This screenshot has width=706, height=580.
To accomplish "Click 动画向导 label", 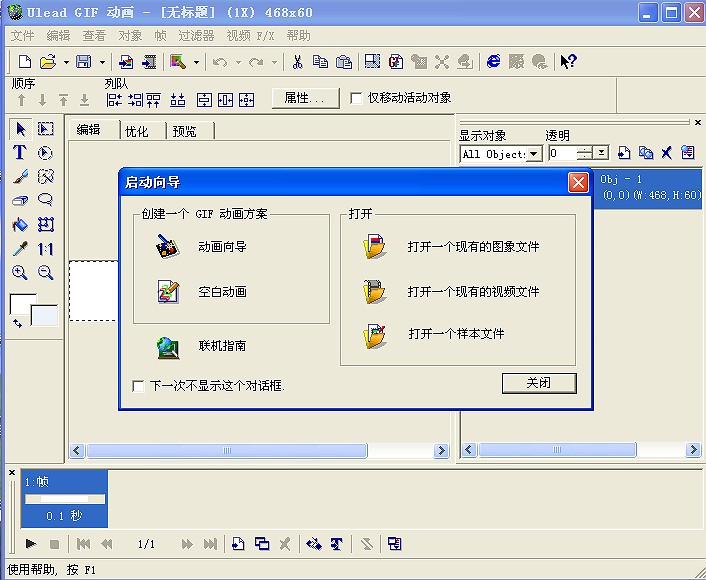I will tap(222, 246).
